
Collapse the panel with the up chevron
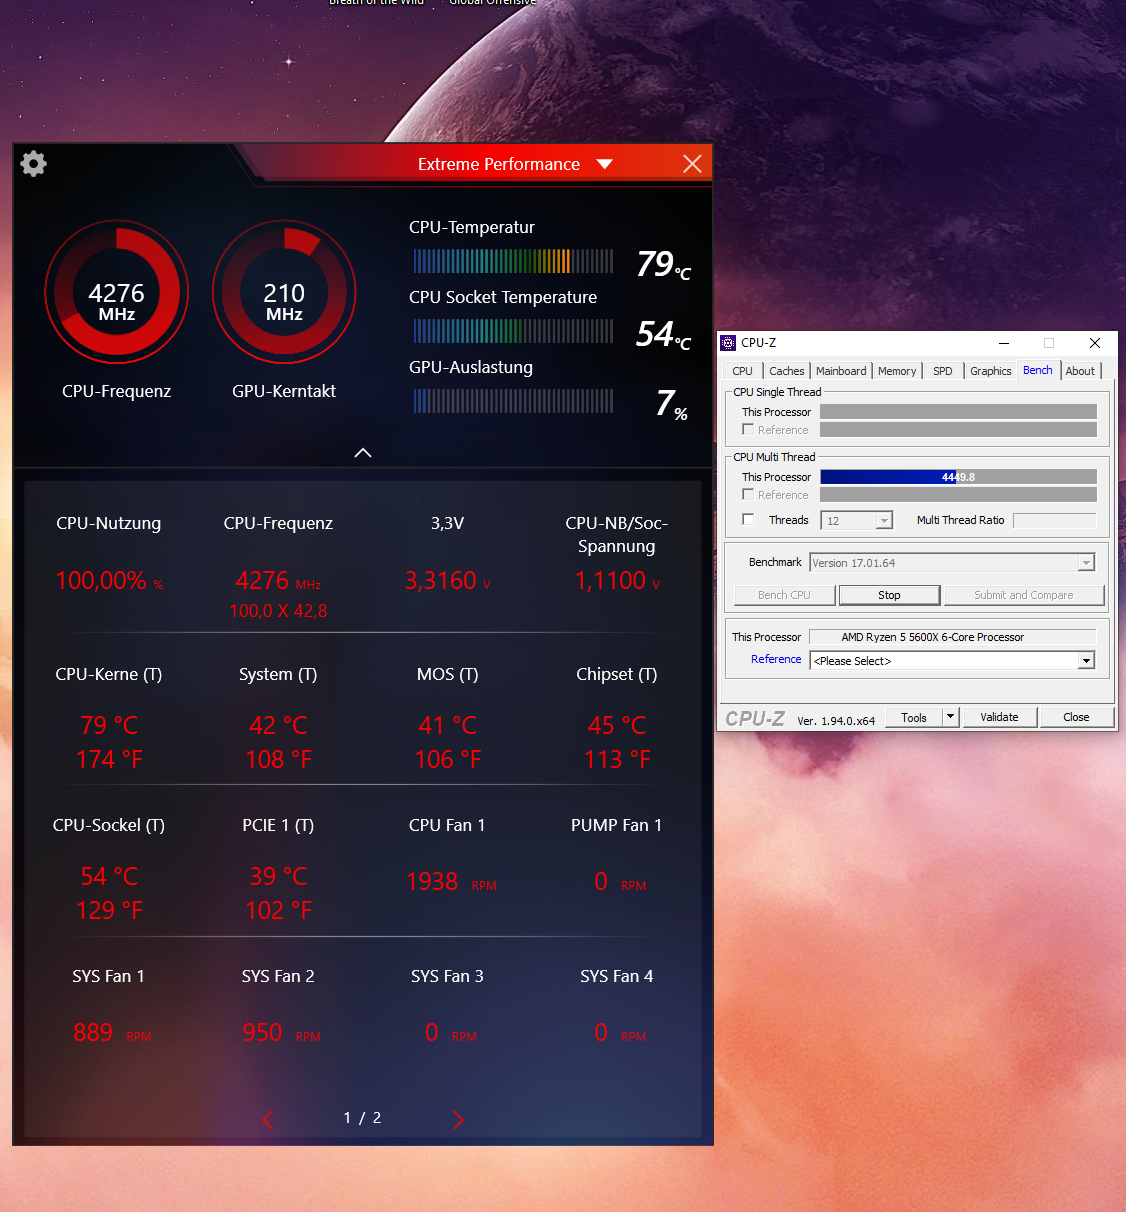click(363, 453)
